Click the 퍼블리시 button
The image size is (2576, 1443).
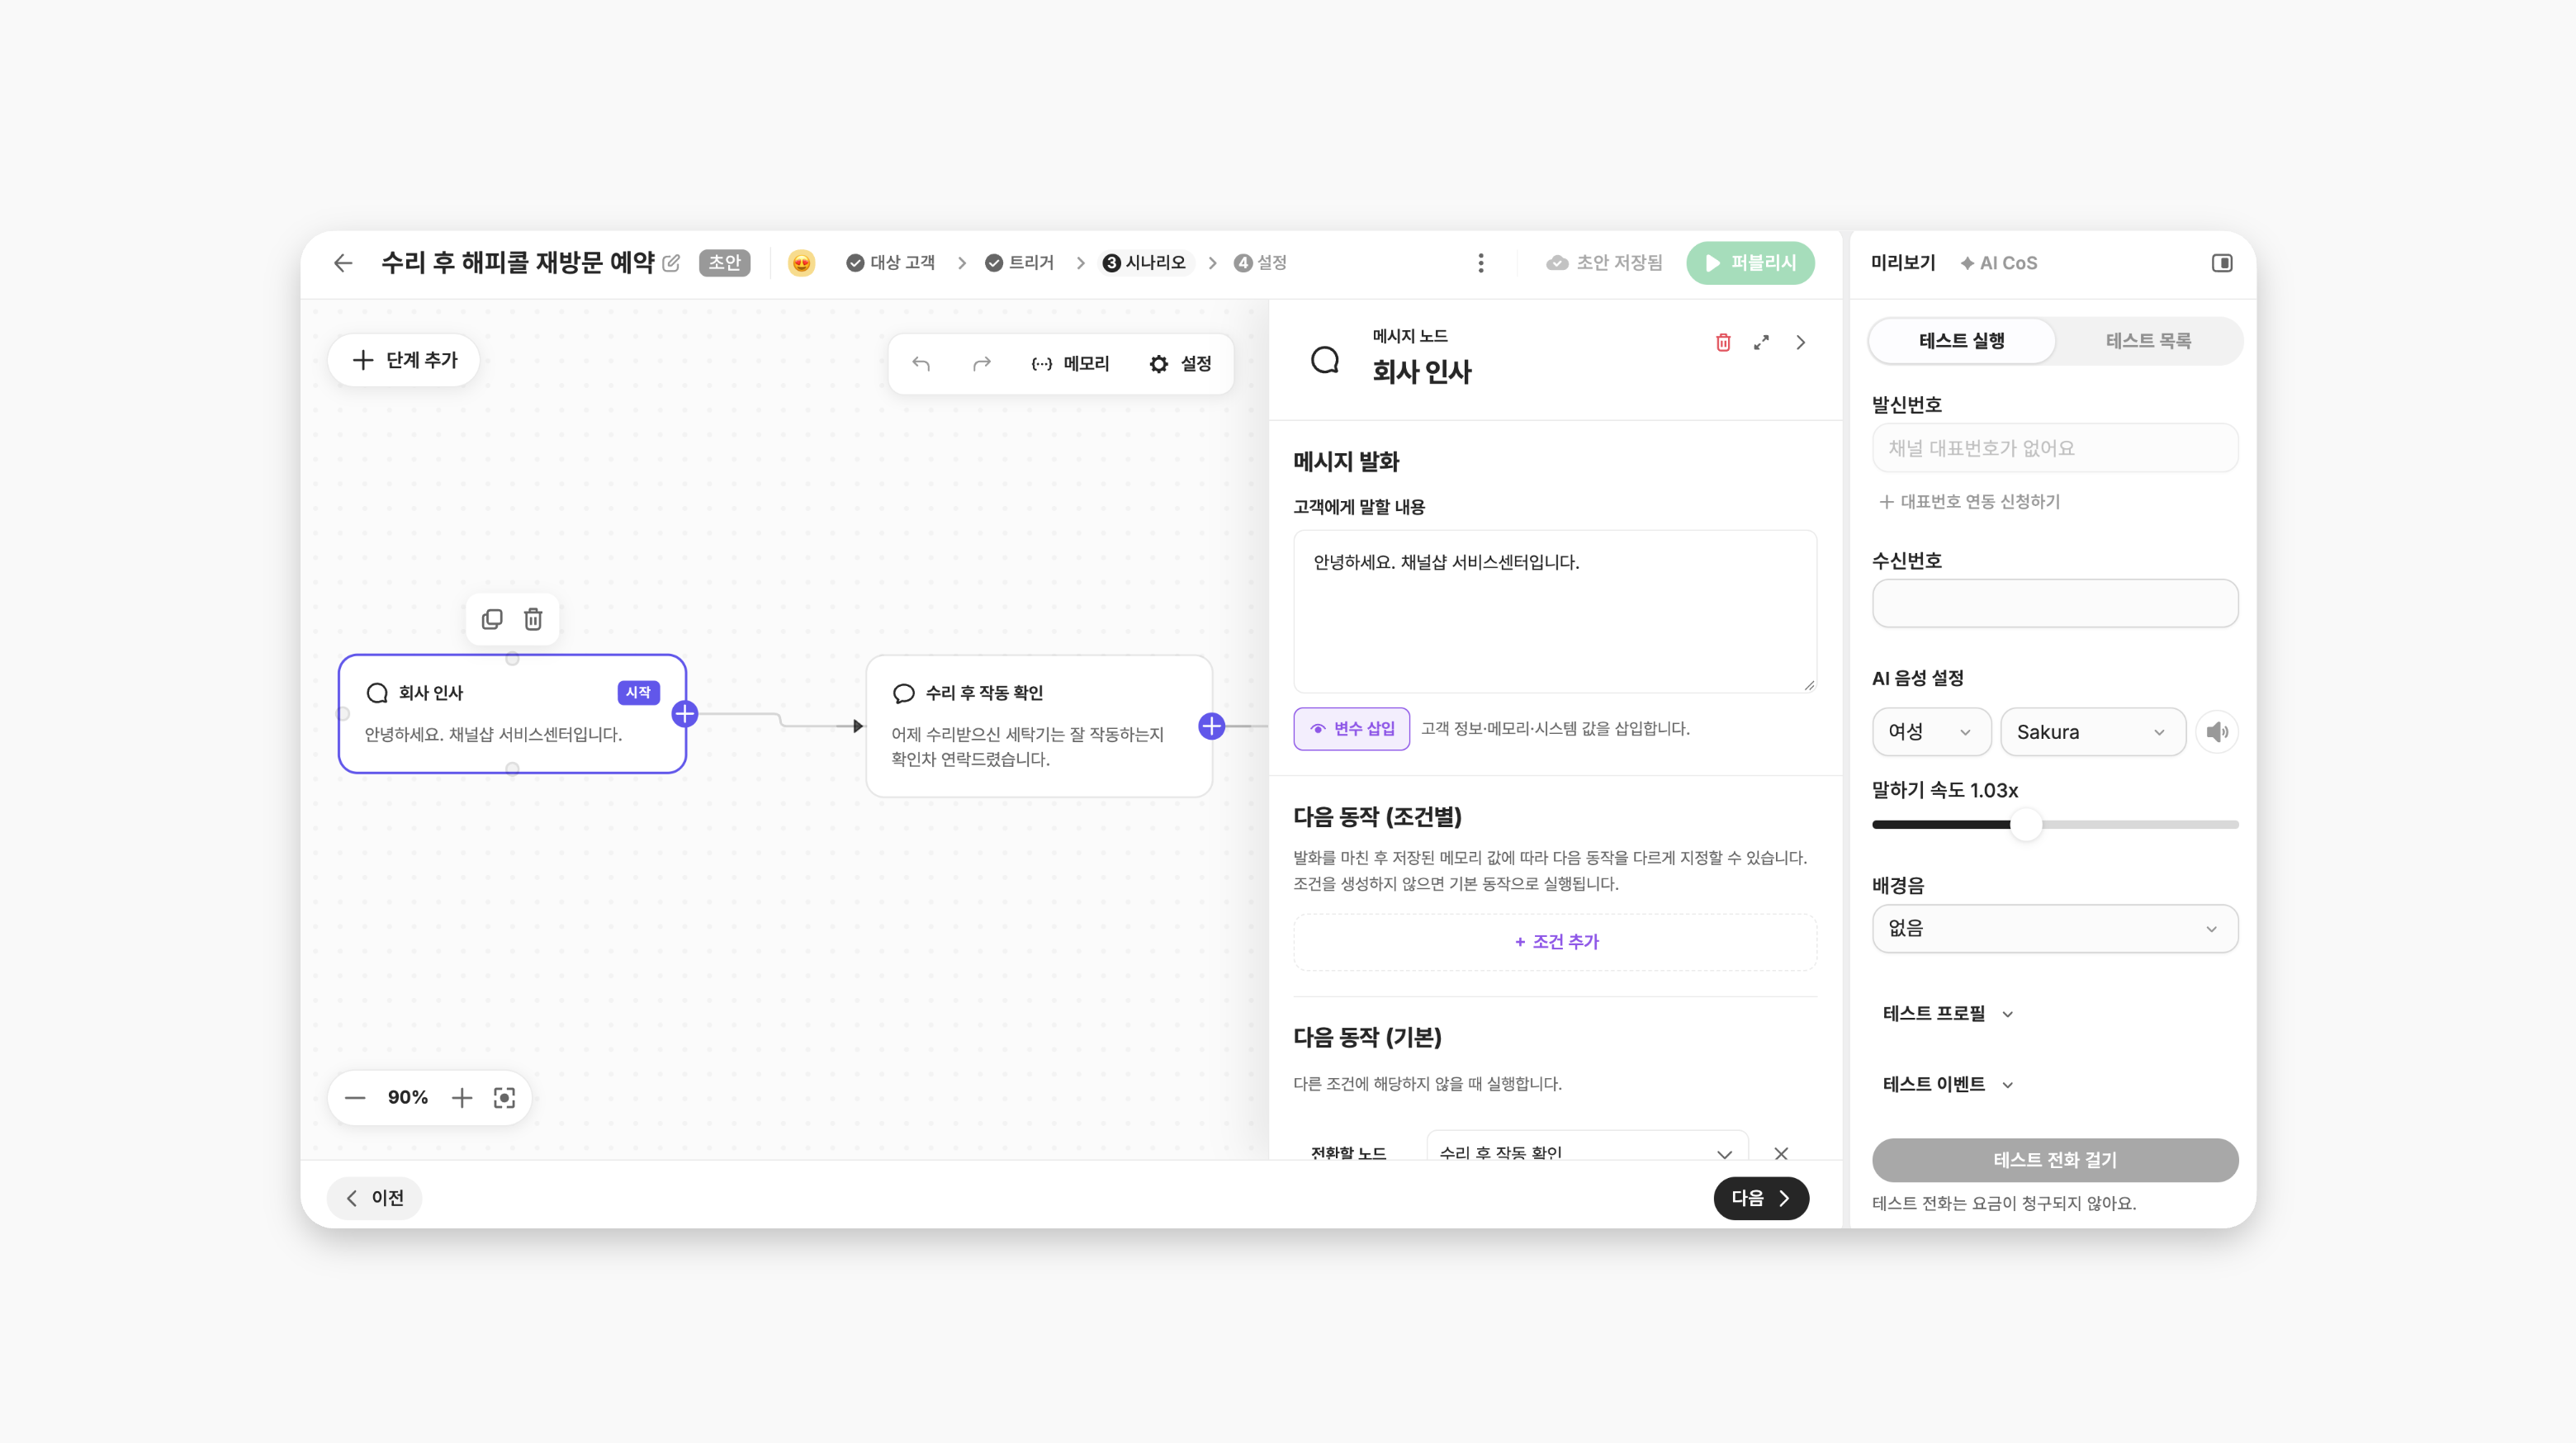point(1750,263)
